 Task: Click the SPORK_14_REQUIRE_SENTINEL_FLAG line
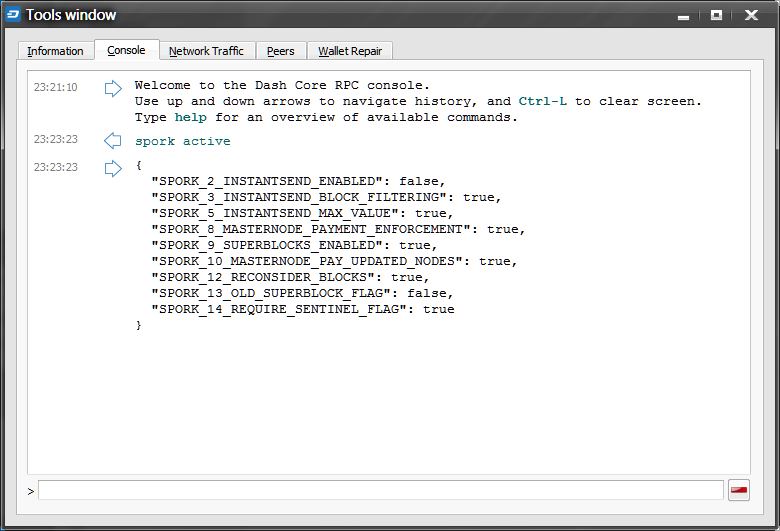[302, 309]
